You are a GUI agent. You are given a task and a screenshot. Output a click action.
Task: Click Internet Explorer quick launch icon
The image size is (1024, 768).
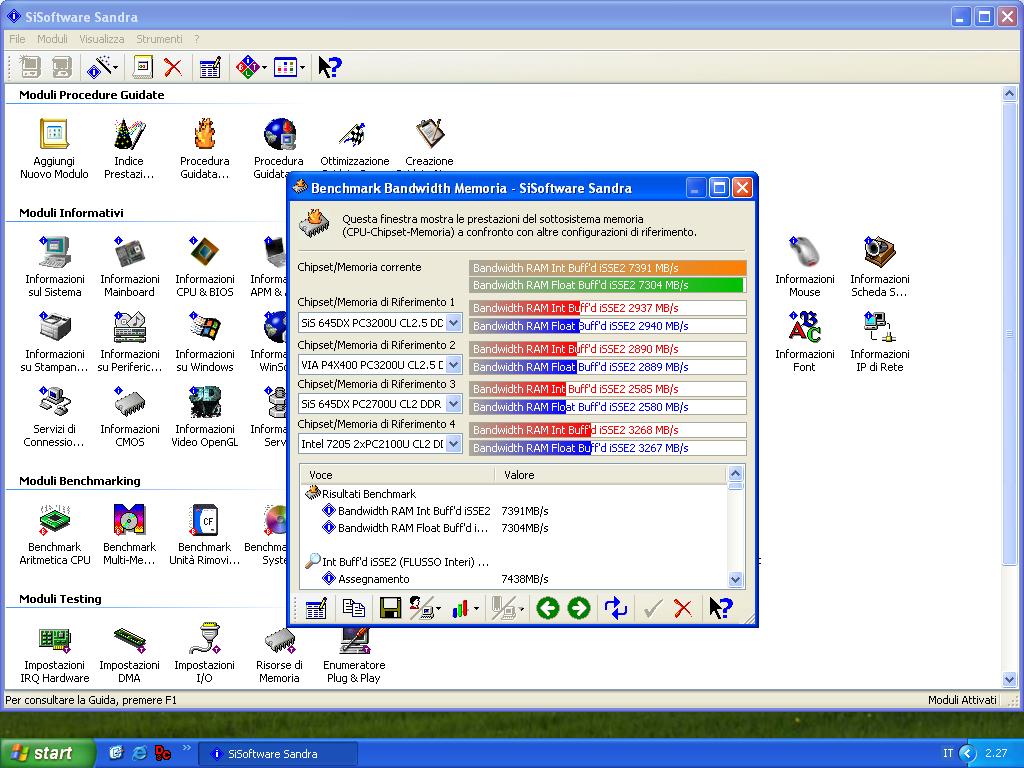tap(139, 753)
